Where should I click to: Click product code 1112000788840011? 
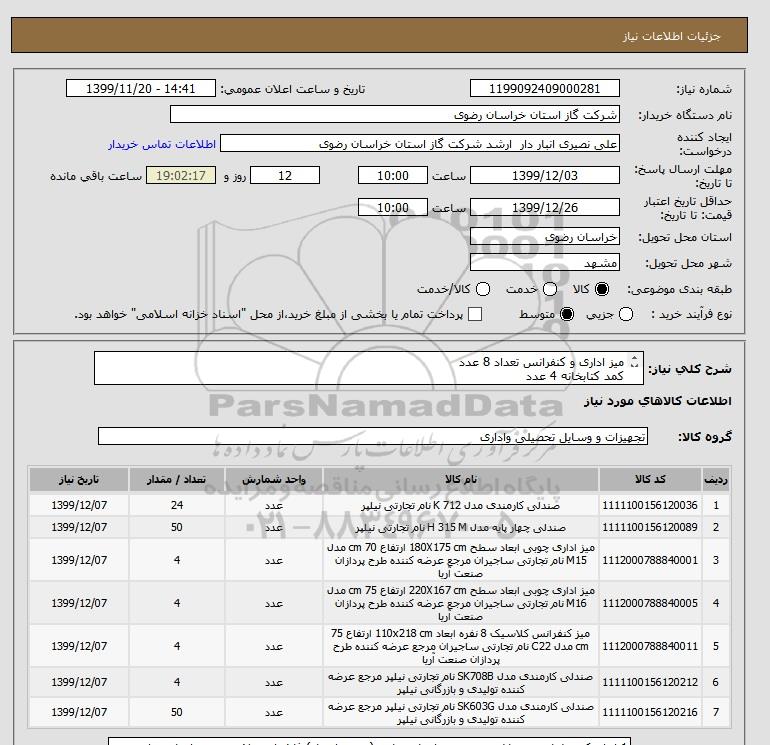coord(650,646)
